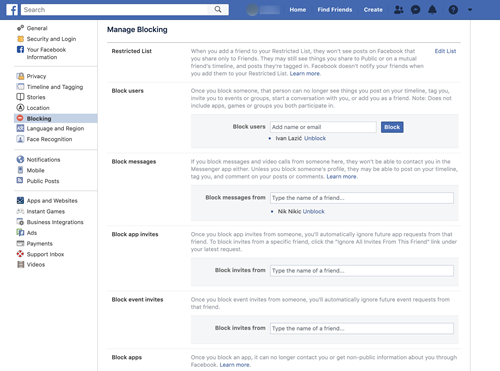Click the Face Recognition icon
The image size is (500, 371).
(20, 139)
